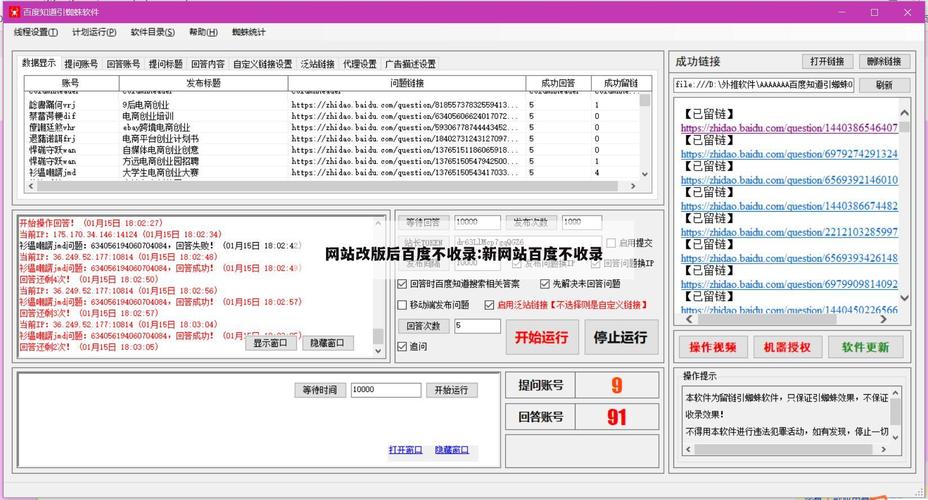Click small 开始运行 button beside wait time
The height and width of the screenshot is (500, 928).
[452, 390]
